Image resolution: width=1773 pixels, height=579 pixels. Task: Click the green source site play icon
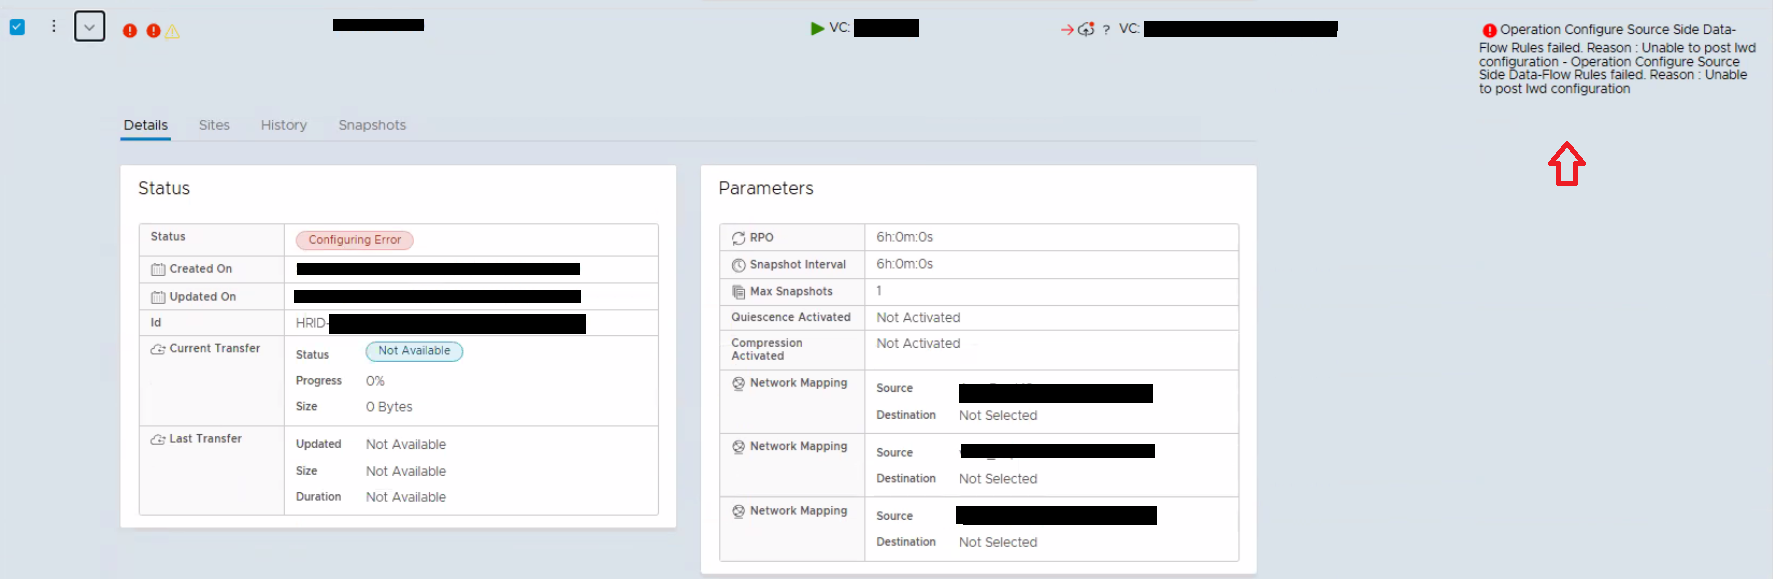click(817, 28)
